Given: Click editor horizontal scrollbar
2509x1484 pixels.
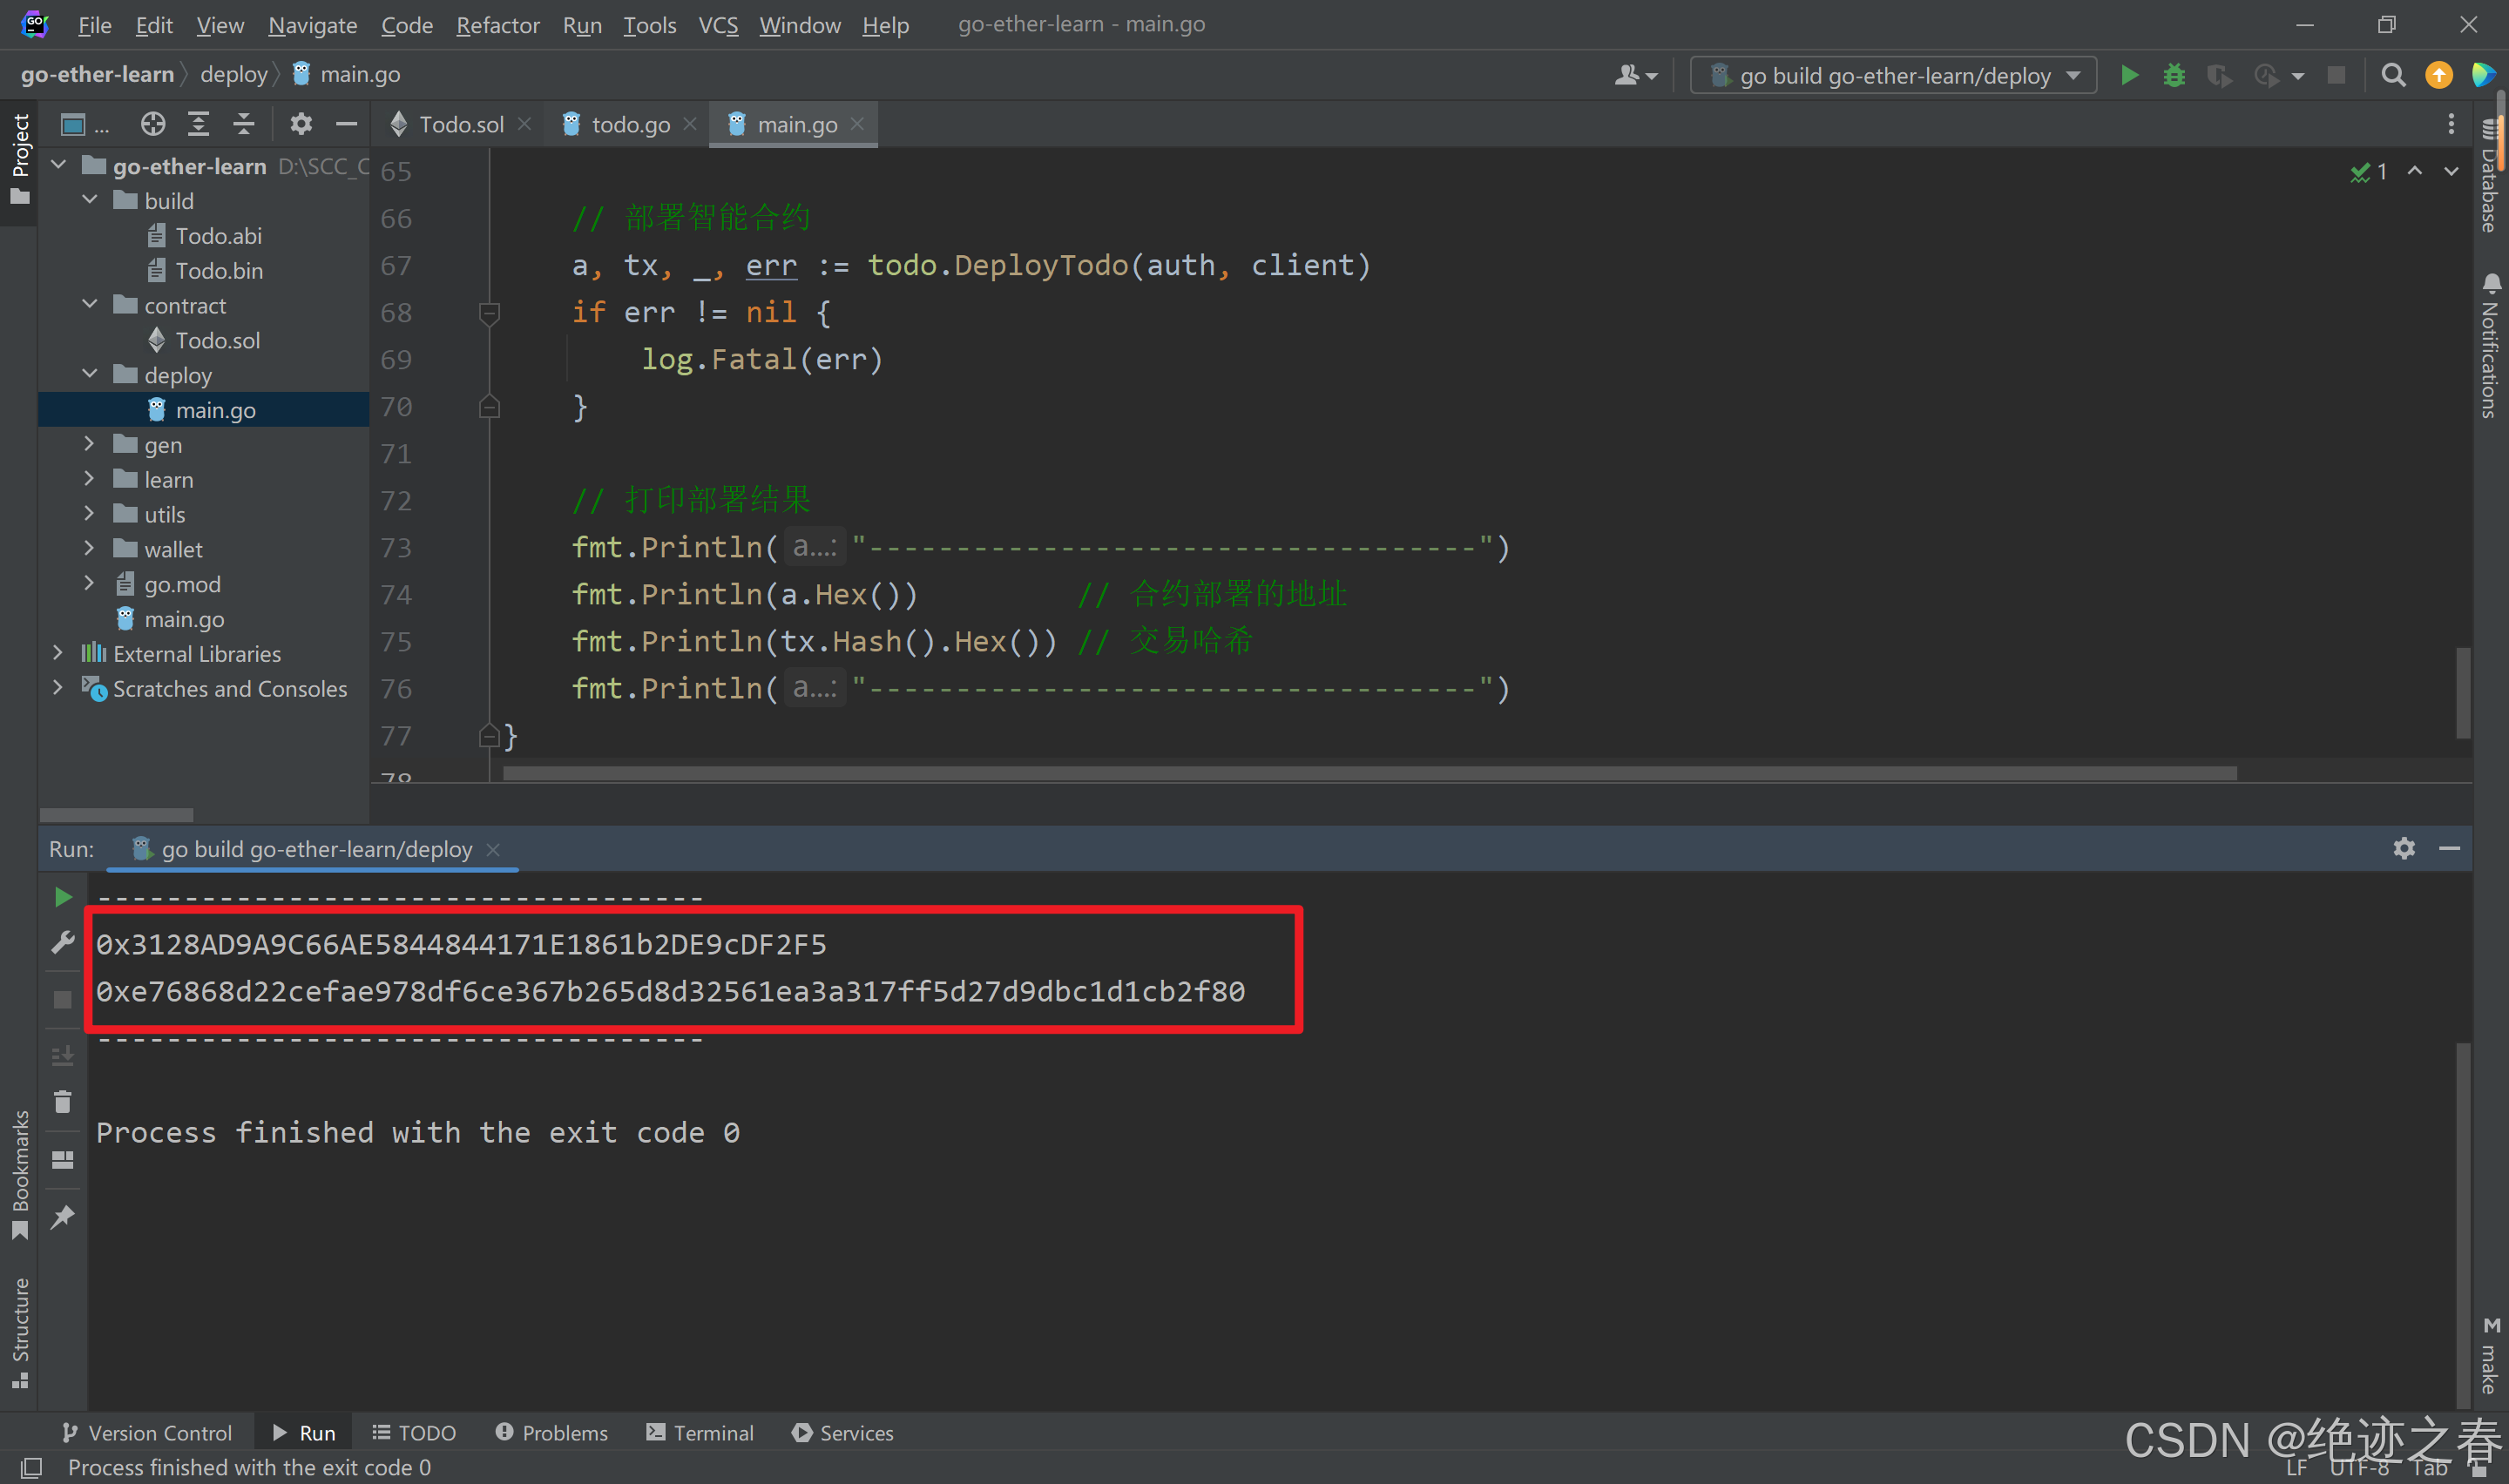Looking at the screenshot, I should coord(1369,773).
